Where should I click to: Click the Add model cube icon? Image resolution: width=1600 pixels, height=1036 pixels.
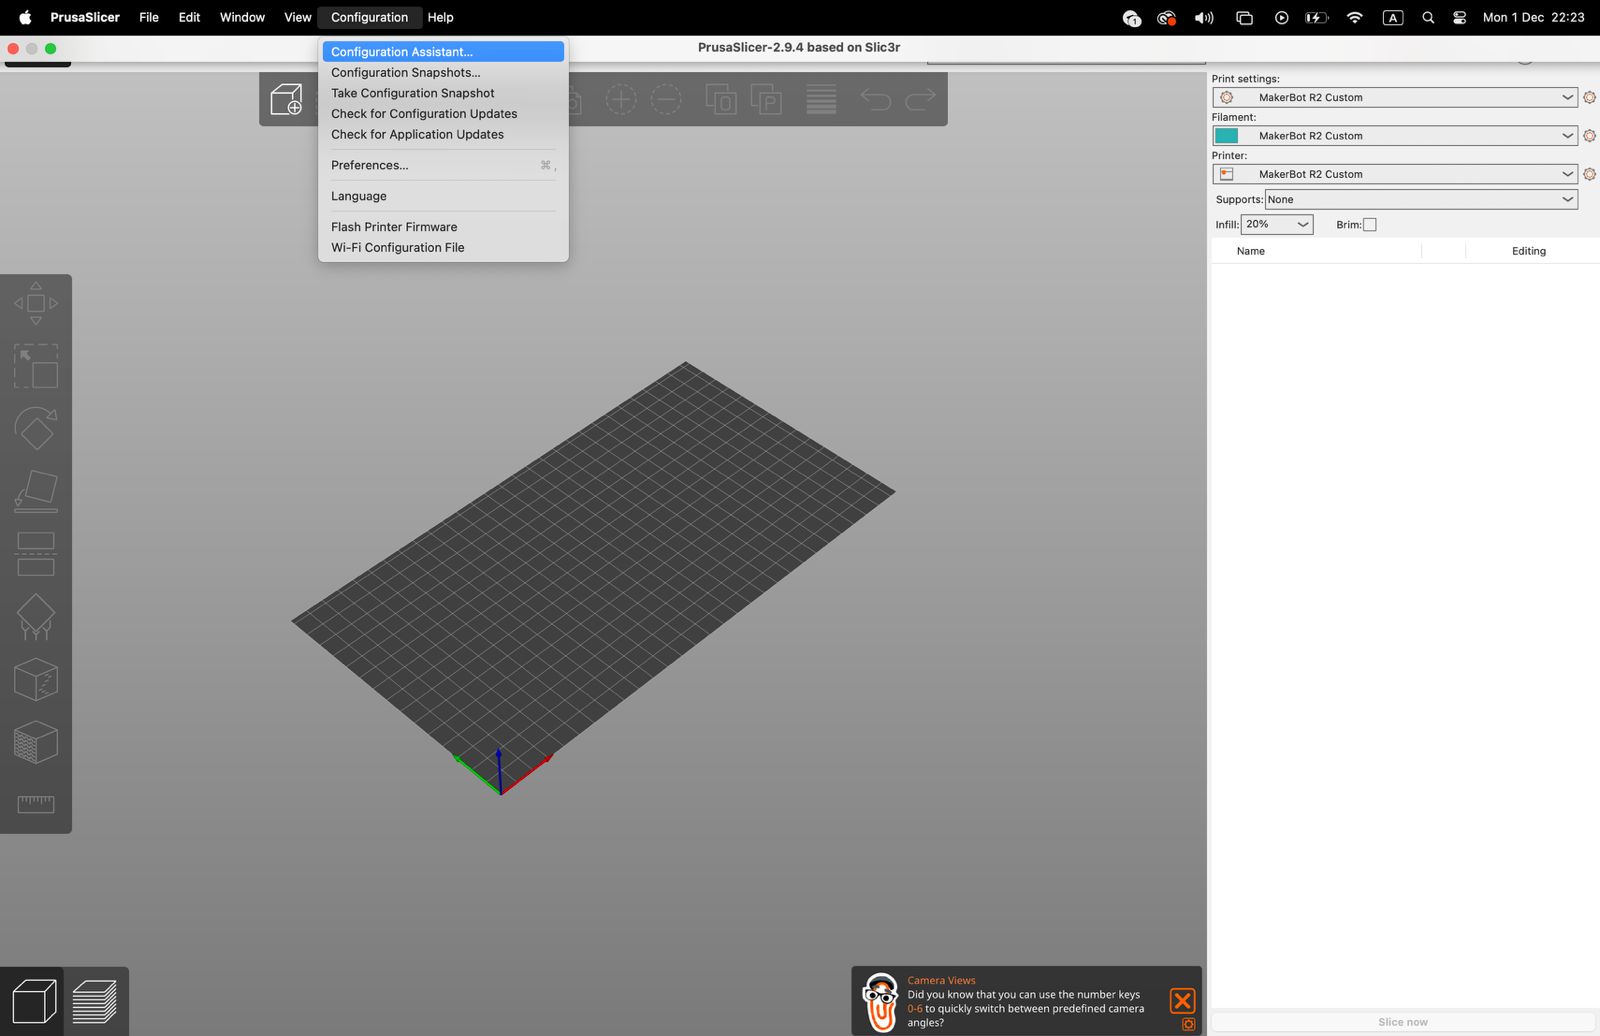pyautogui.click(x=286, y=99)
